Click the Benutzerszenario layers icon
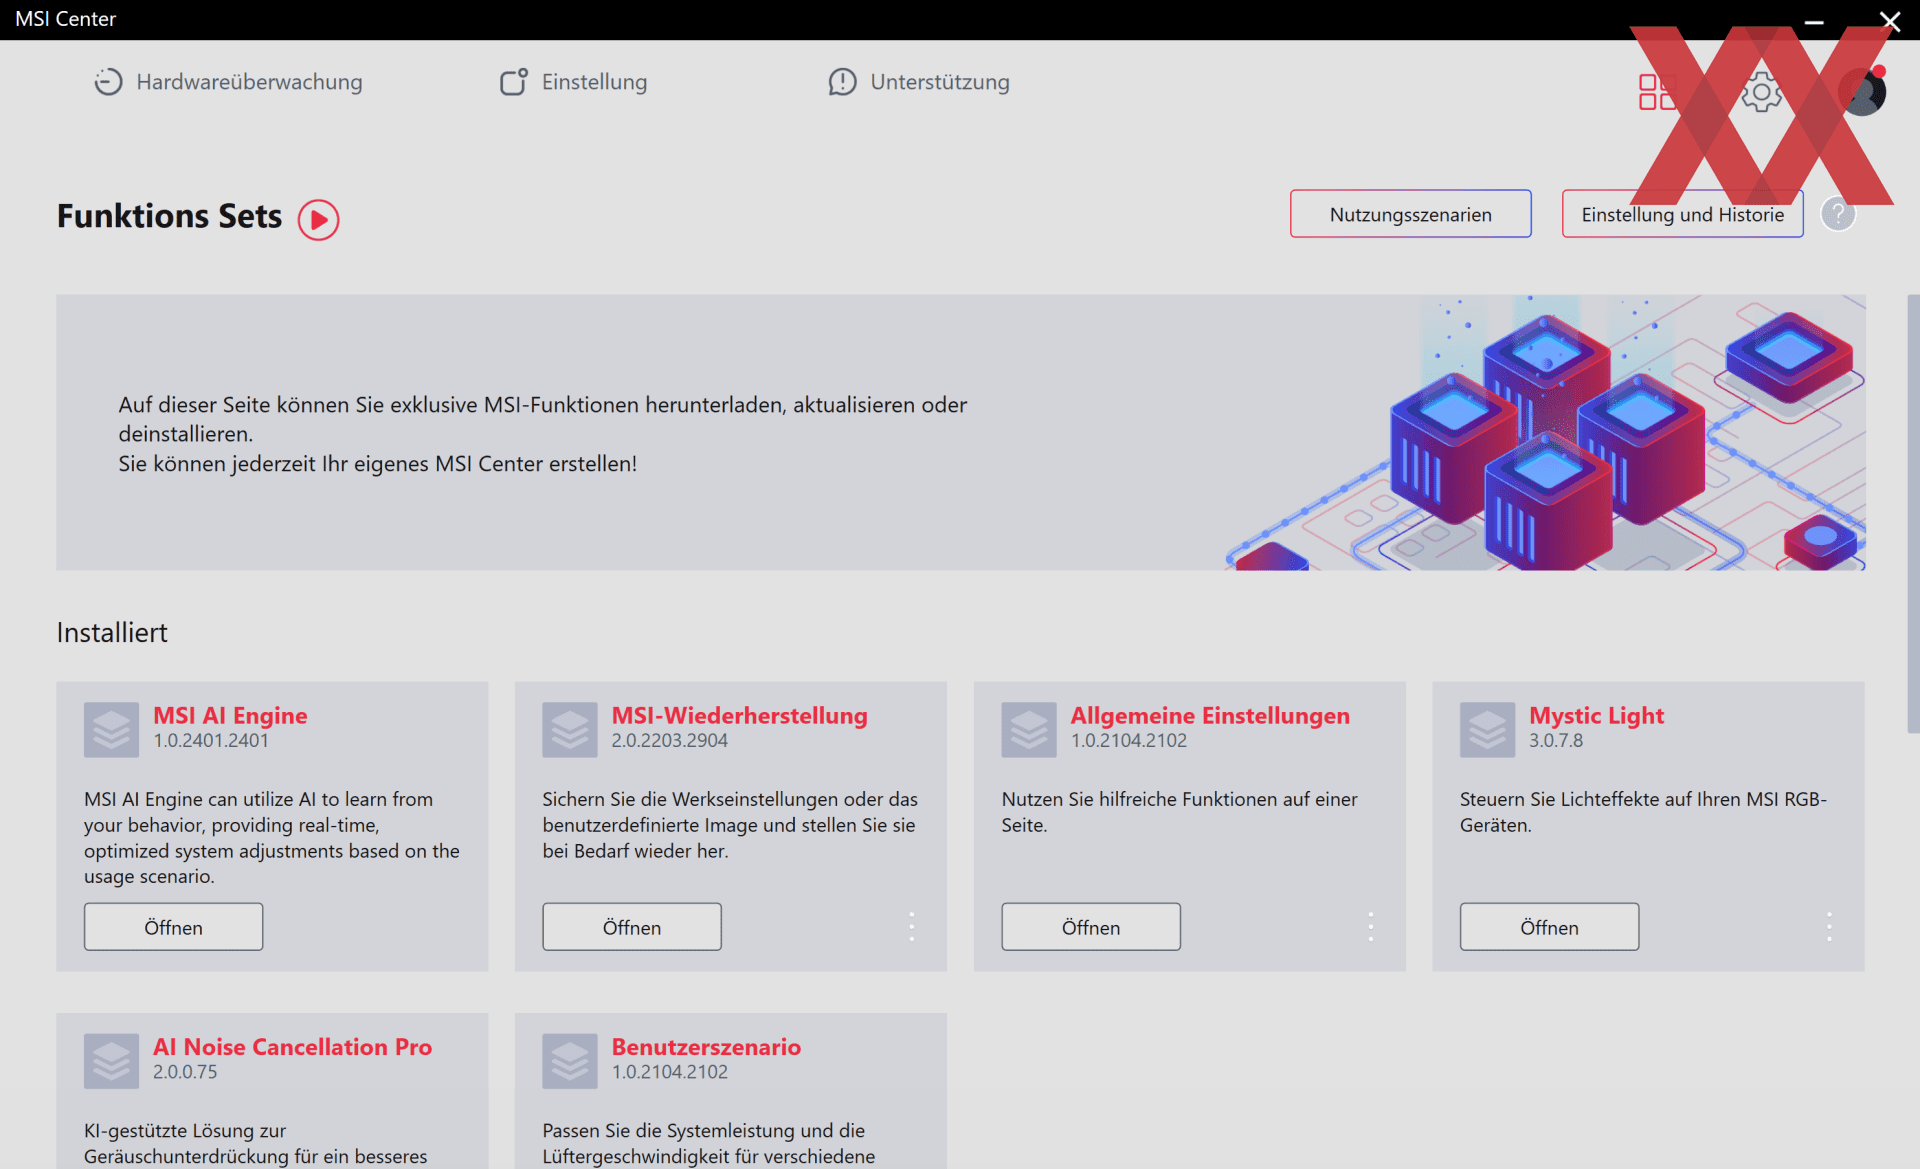Image resolution: width=1920 pixels, height=1169 pixels. click(x=570, y=1061)
